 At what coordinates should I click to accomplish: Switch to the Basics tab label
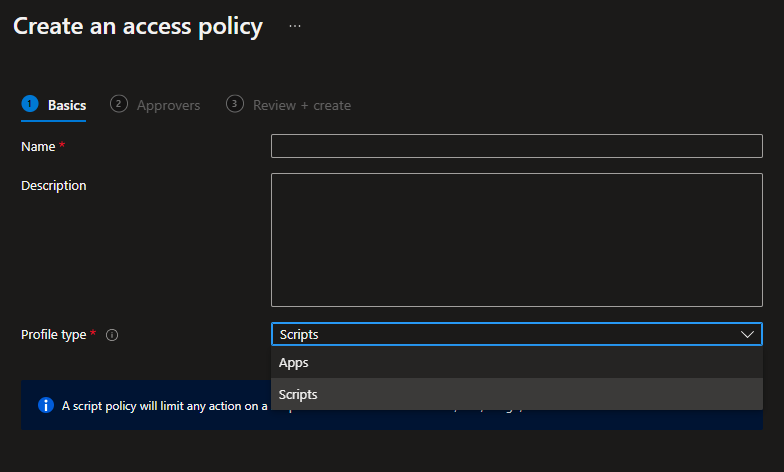click(67, 105)
